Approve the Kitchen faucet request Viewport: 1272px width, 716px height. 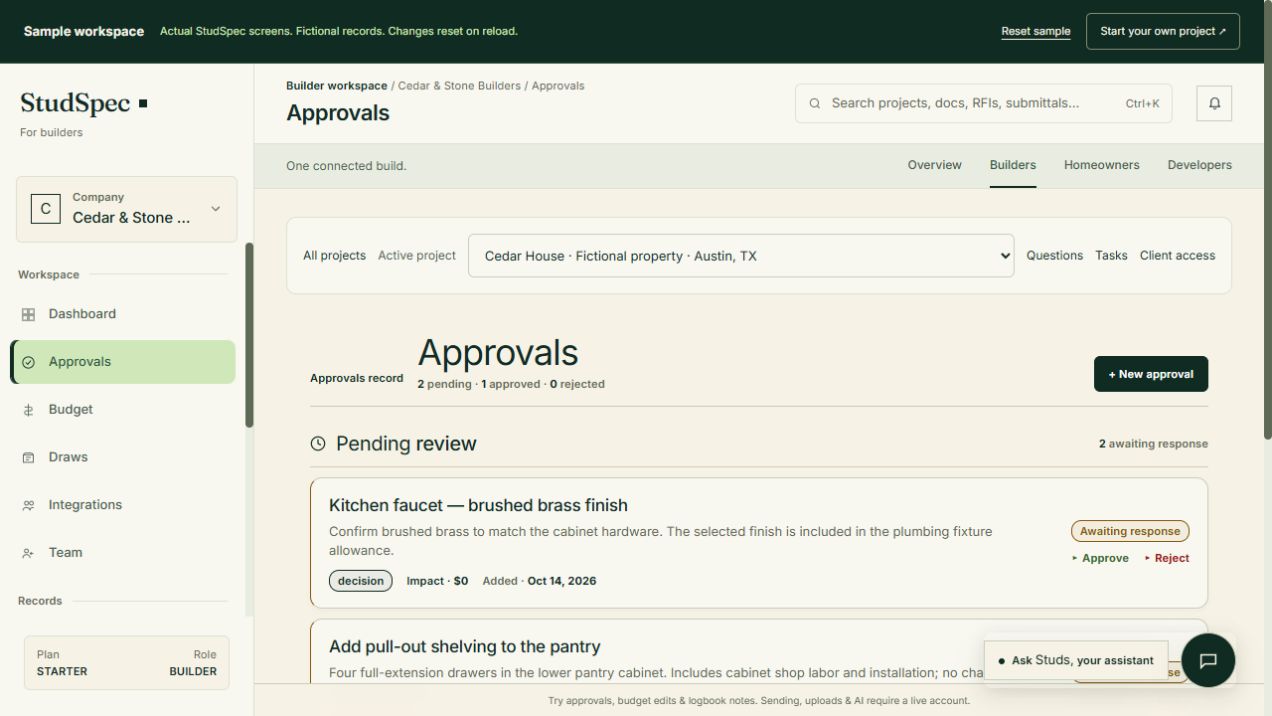[1100, 558]
